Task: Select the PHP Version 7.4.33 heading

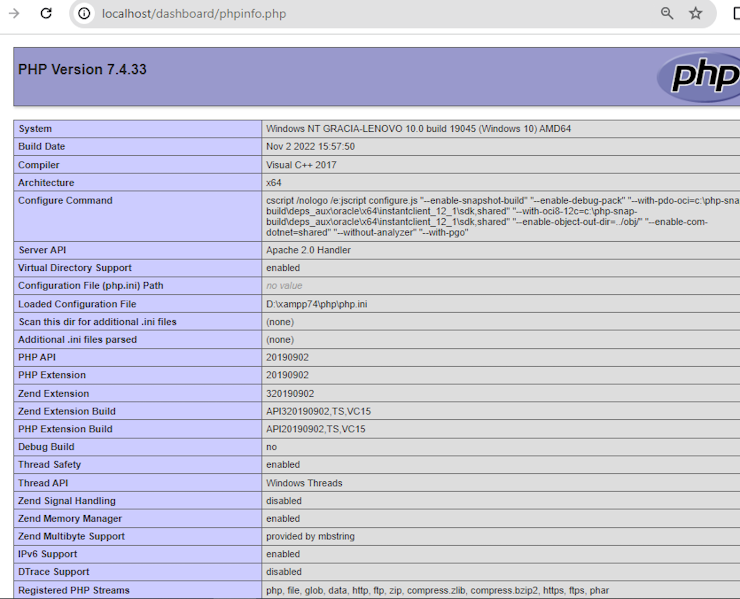Action: pos(83,69)
